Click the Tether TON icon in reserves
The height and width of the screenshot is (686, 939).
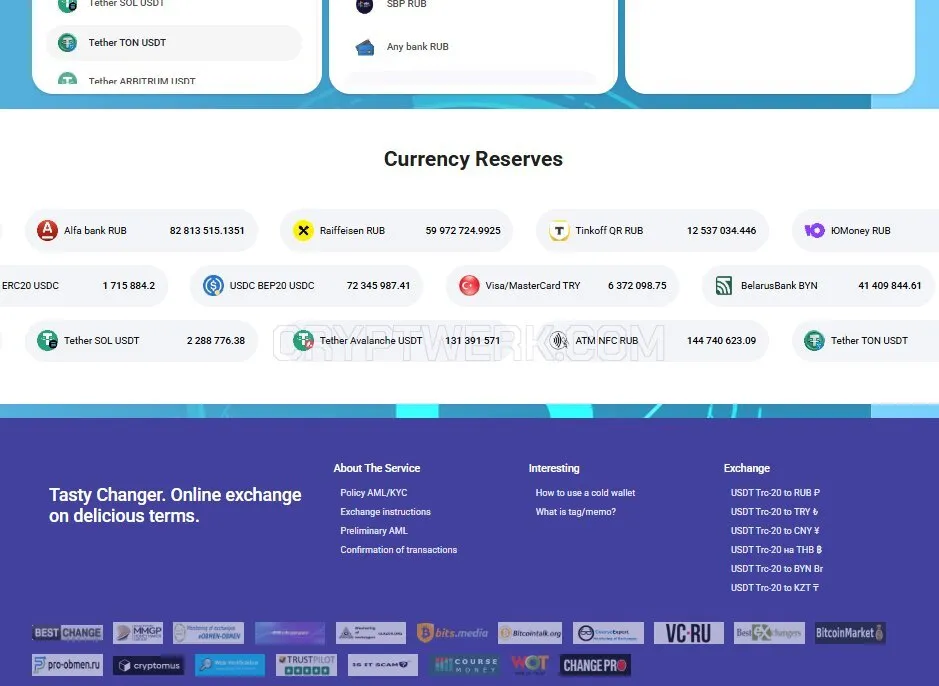point(814,341)
